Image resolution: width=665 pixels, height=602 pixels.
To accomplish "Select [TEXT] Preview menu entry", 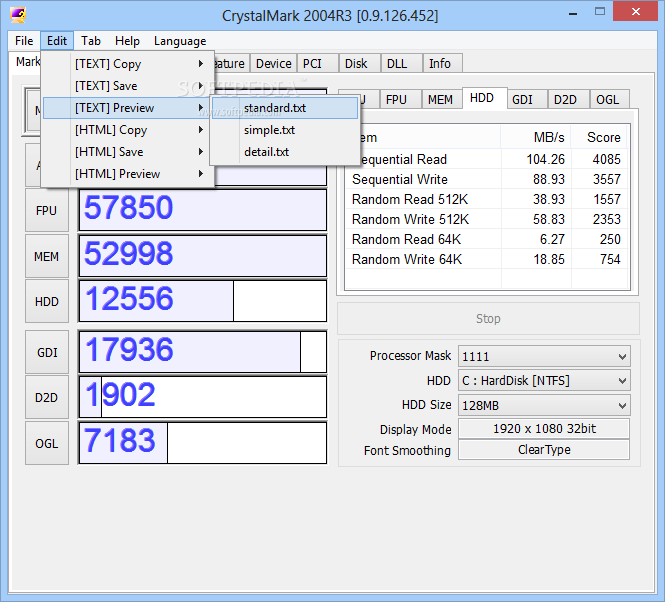I will [x=128, y=108].
